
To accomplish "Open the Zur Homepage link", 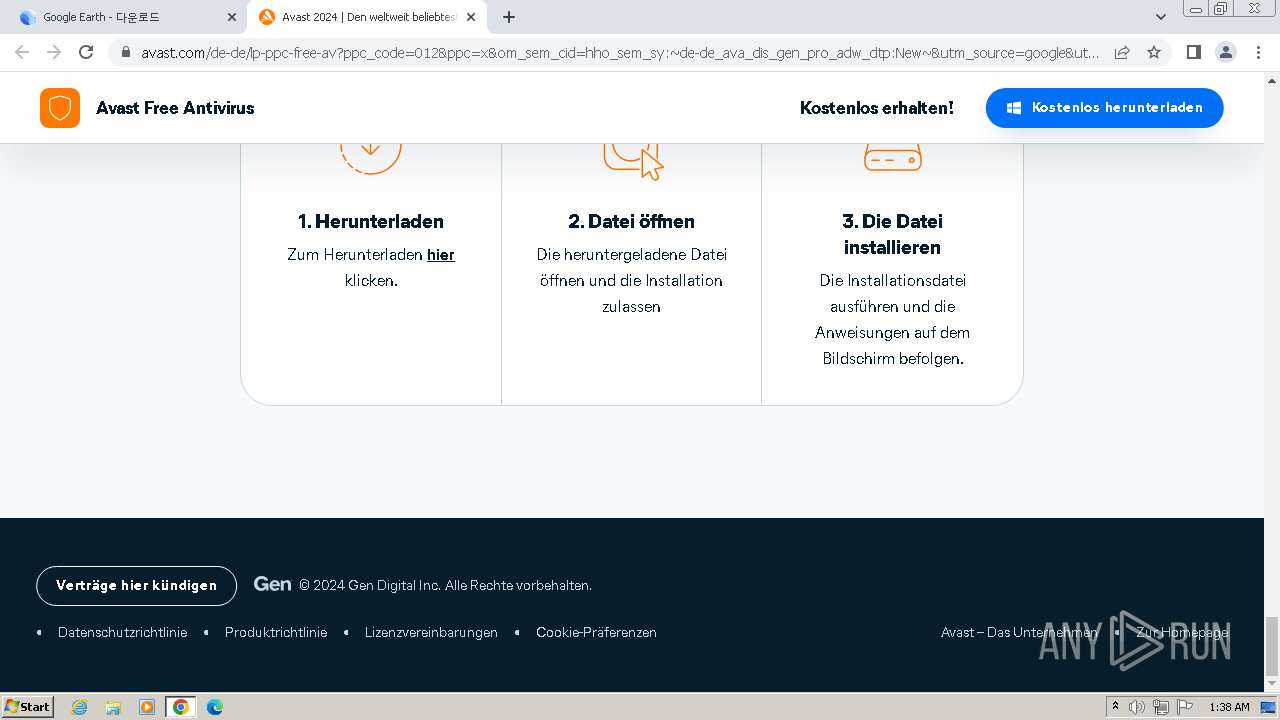I will point(1182,632).
